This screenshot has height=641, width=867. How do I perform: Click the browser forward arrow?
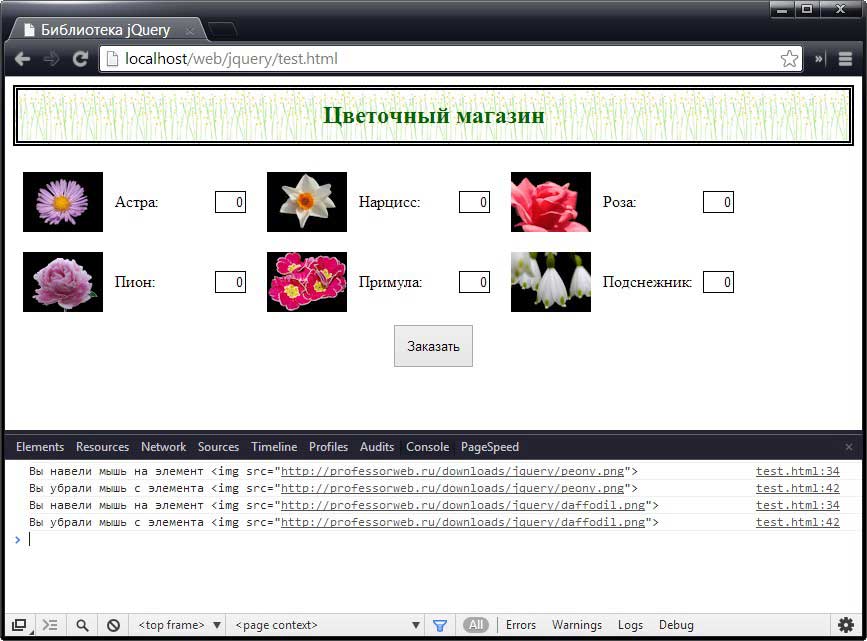[51, 59]
